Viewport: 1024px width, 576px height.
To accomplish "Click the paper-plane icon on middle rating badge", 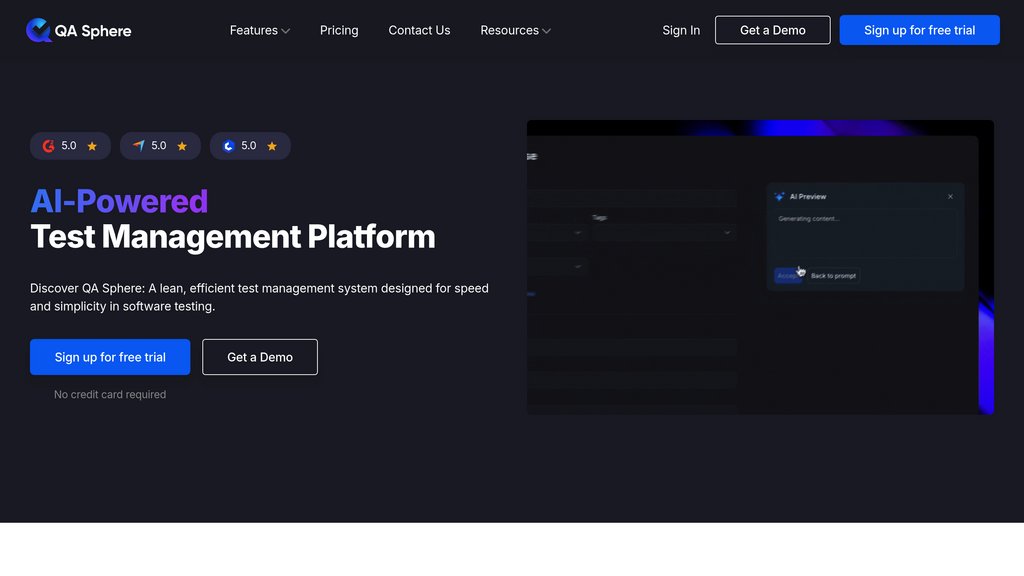I will (x=137, y=146).
